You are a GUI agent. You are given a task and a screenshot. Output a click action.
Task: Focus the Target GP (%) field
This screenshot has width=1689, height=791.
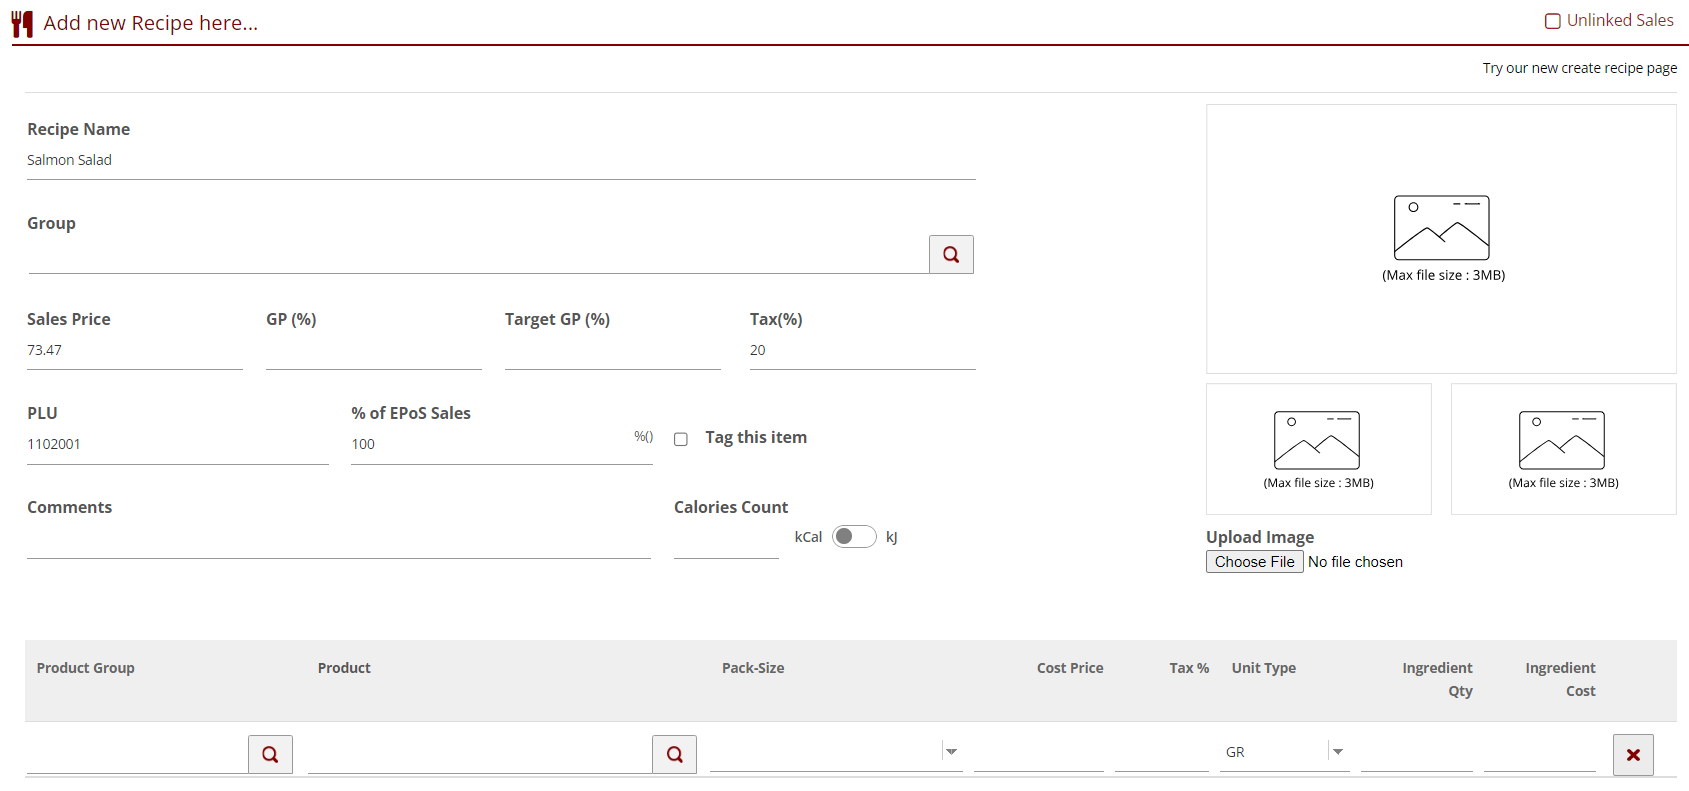612,351
